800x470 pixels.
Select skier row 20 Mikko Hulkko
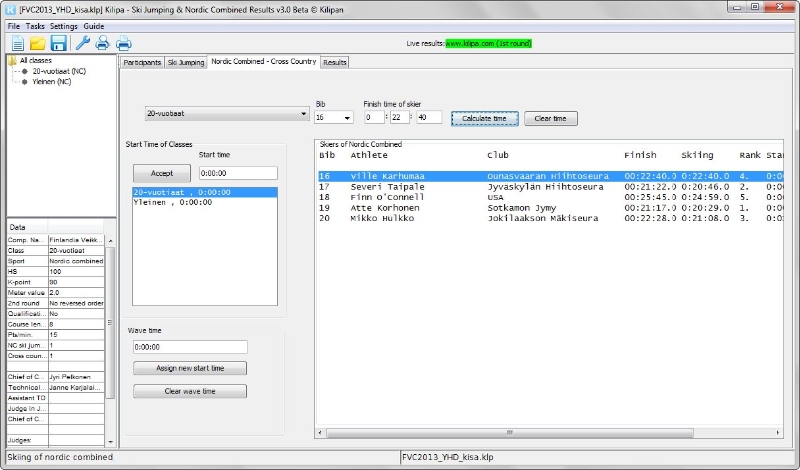551,218
